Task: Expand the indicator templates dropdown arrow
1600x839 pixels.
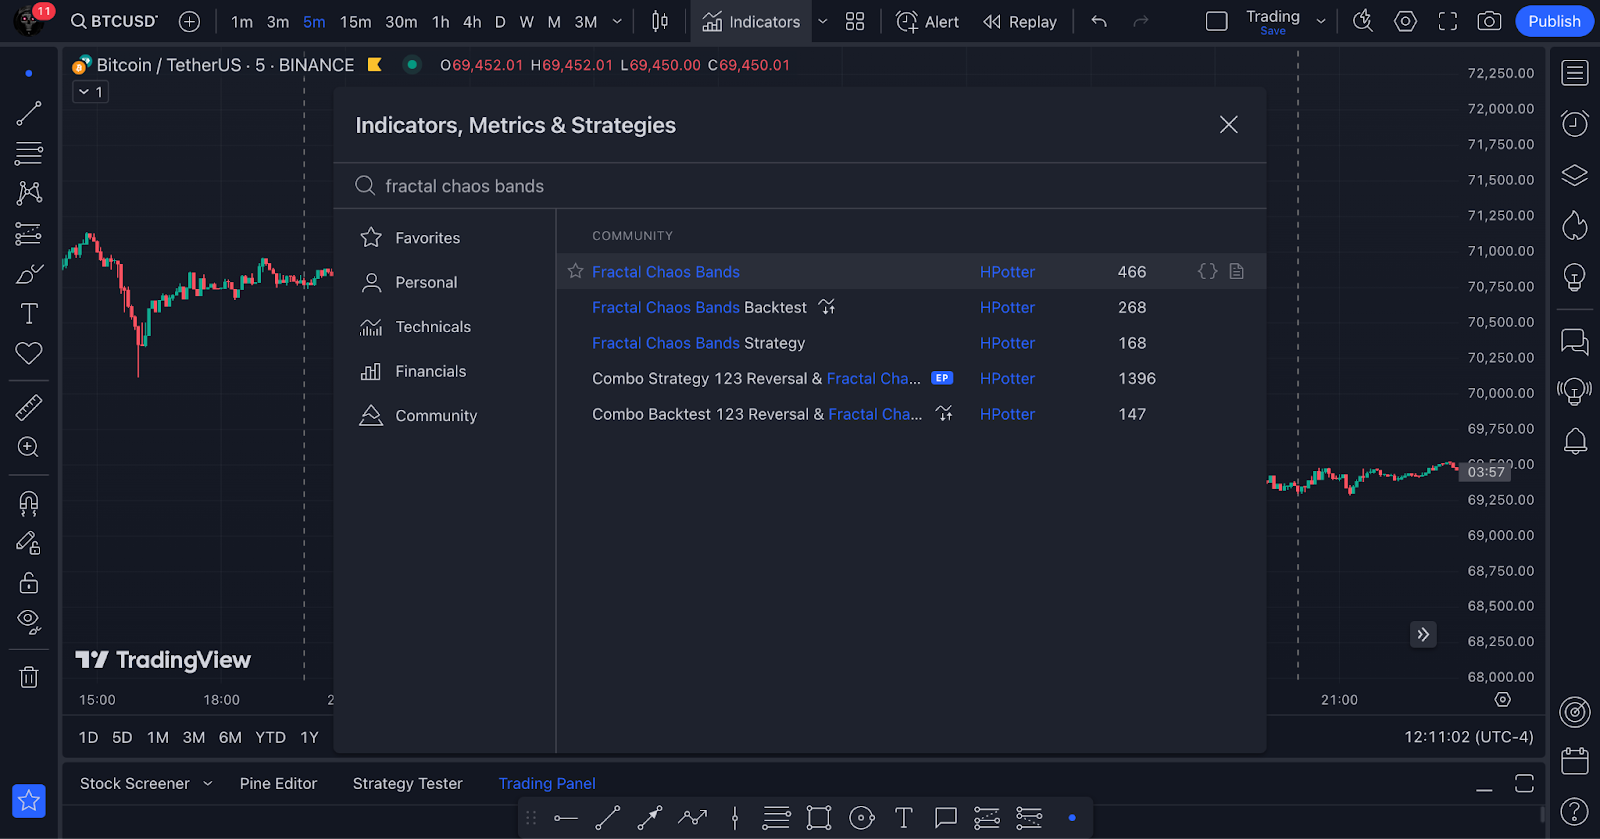Action: 823,21
